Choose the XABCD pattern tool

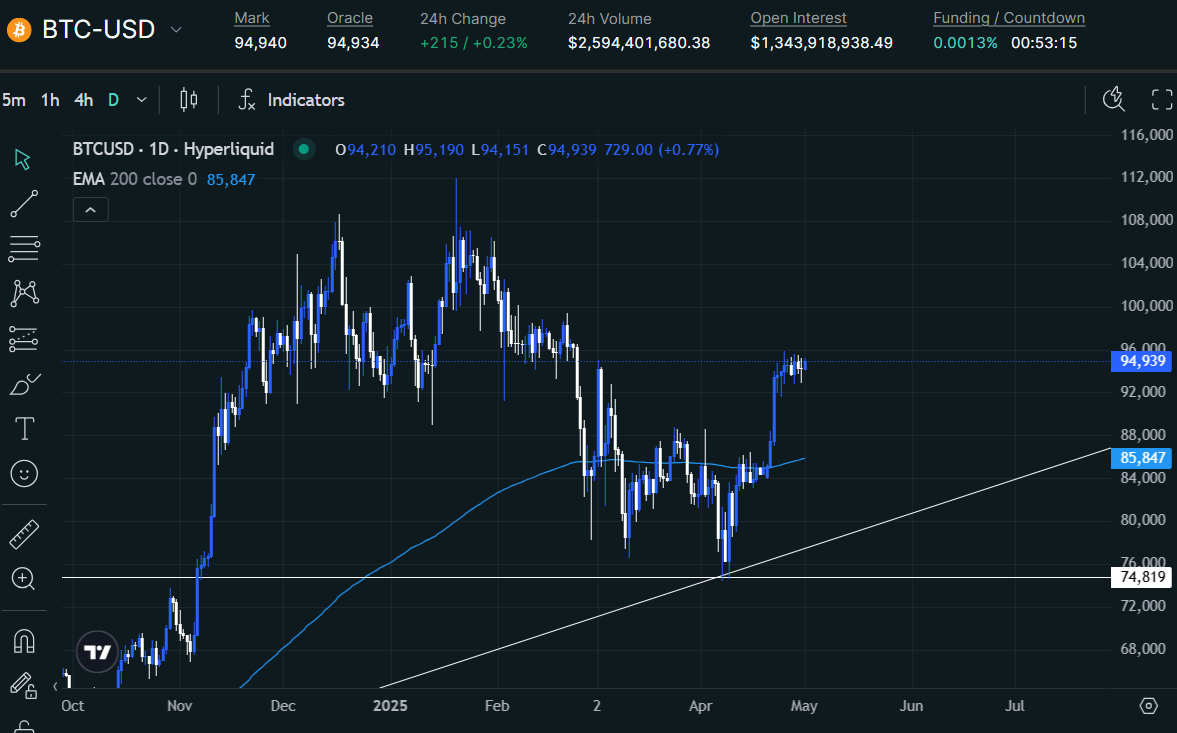tap(23, 293)
